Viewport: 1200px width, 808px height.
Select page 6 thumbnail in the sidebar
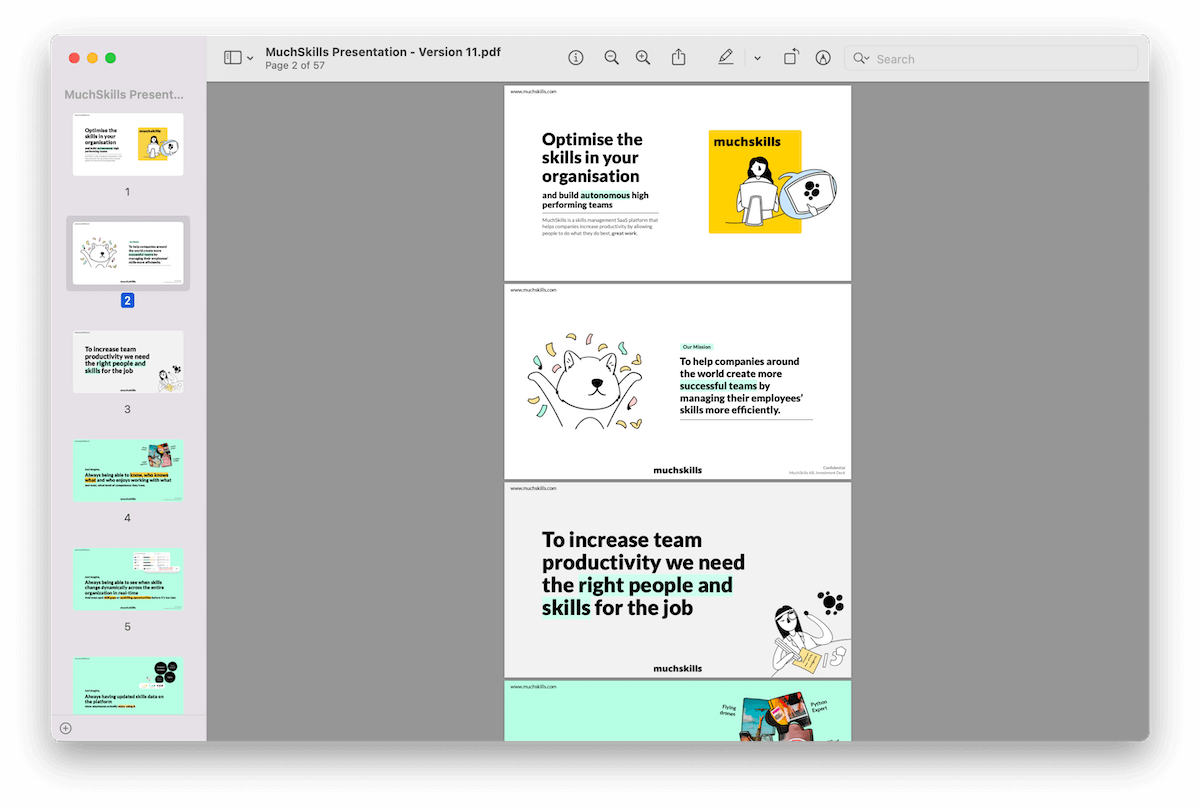coord(127,684)
